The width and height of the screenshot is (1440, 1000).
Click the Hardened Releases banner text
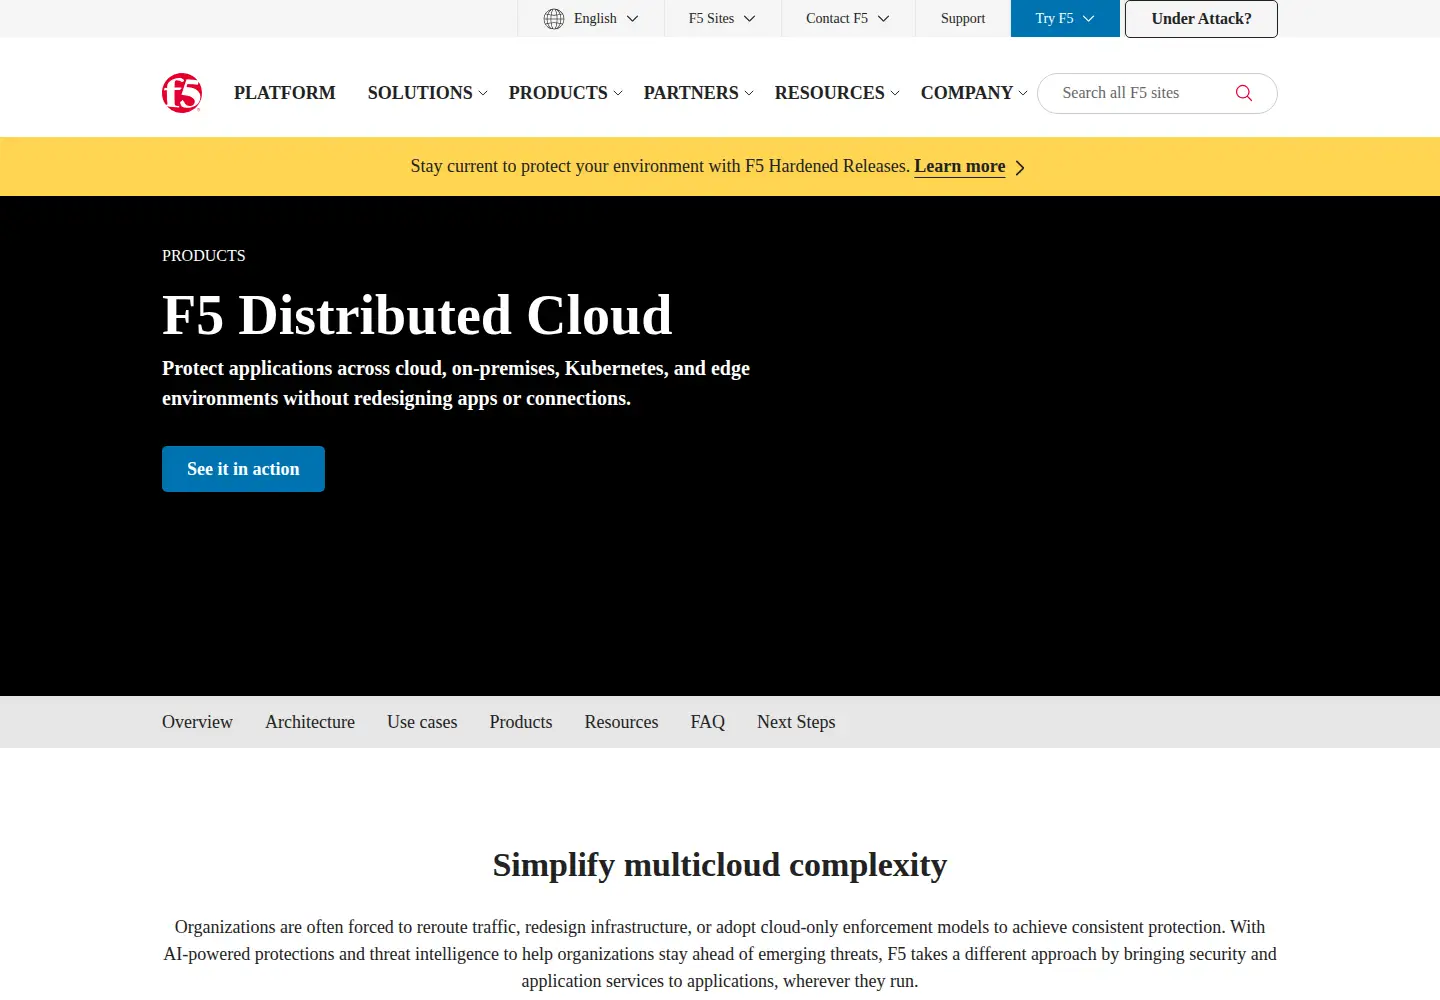660,167
